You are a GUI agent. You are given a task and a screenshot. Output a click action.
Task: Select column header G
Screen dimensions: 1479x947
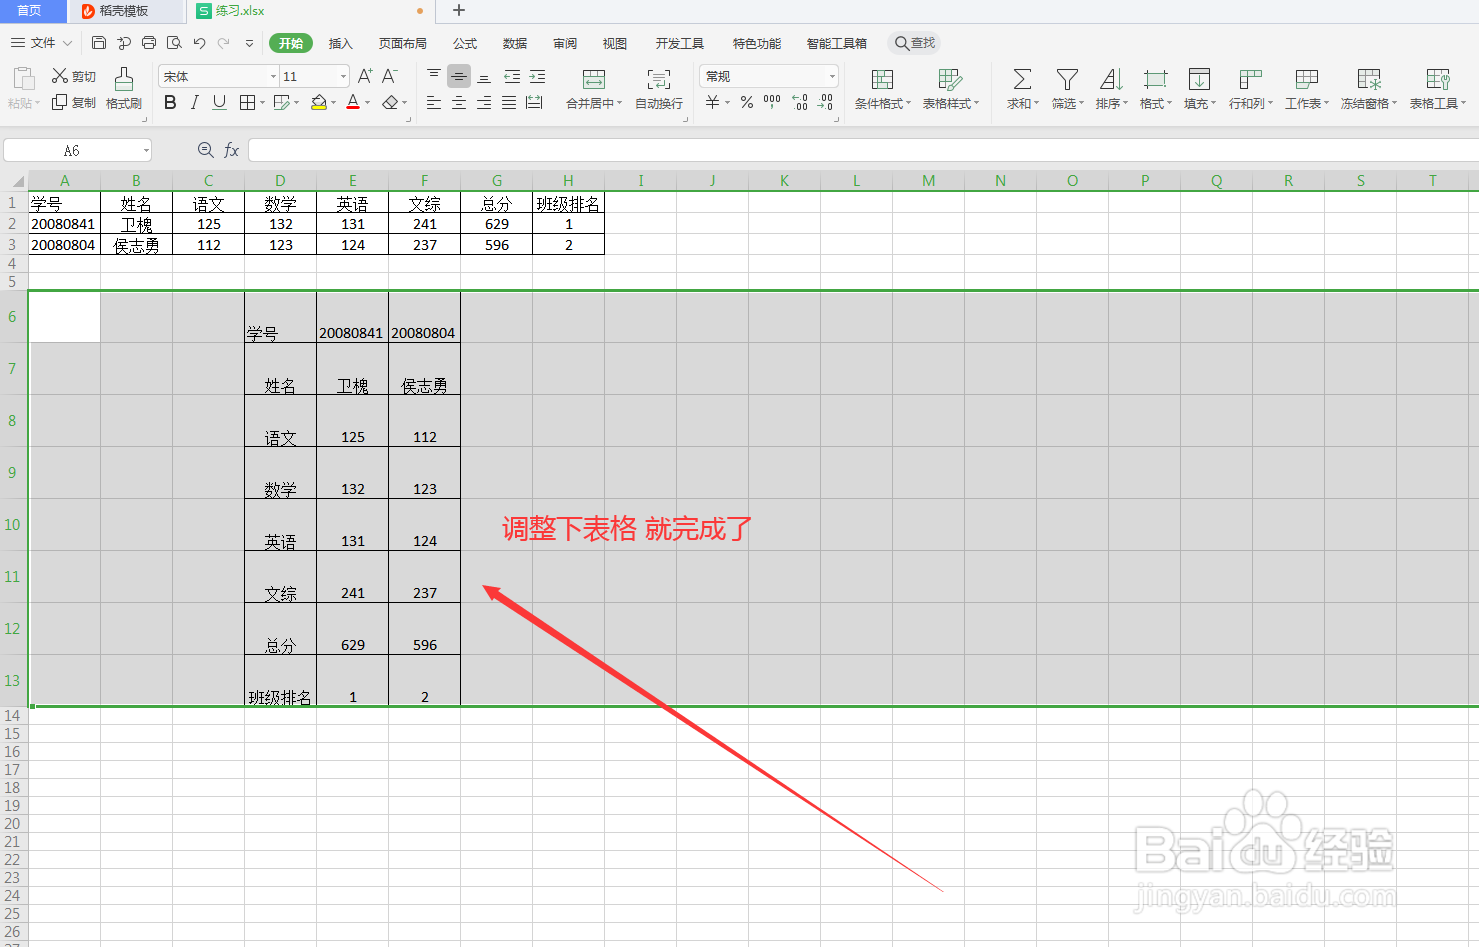[x=497, y=181]
